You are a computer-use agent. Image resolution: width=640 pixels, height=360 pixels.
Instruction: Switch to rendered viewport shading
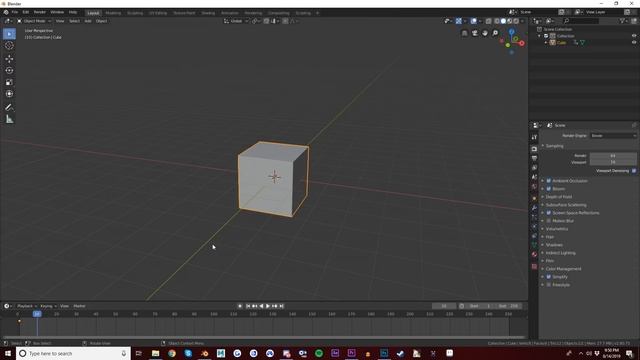click(516, 21)
